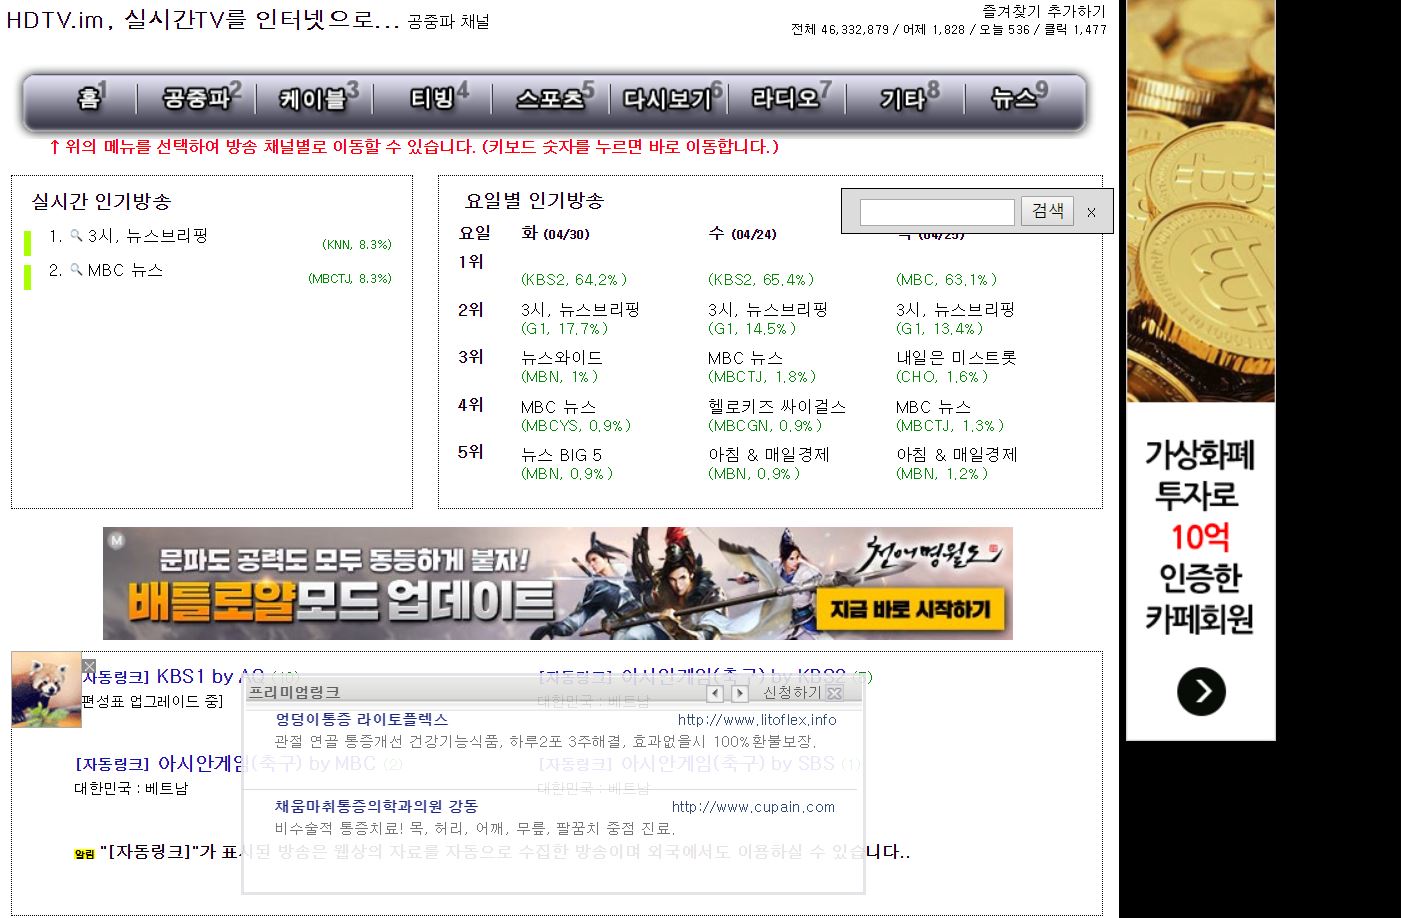Click the battle royale game banner ad
Viewport: 1401px width, 918px height.
(x=558, y=583)
